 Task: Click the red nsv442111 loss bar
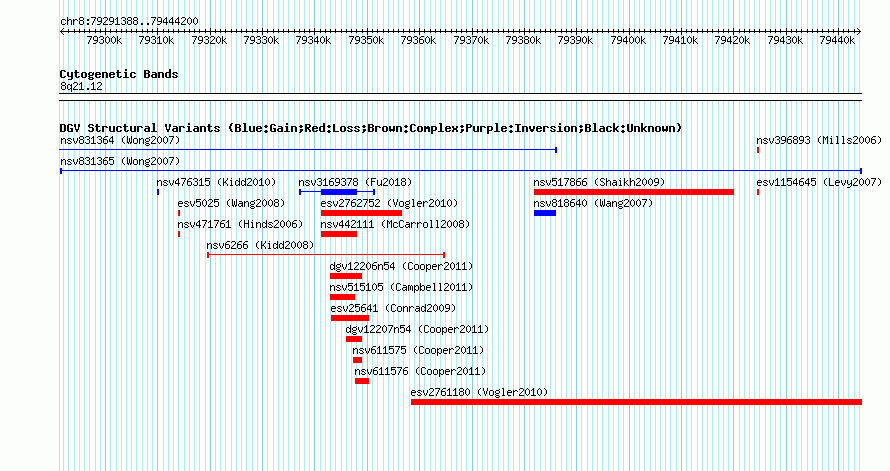tap(339, 234)
